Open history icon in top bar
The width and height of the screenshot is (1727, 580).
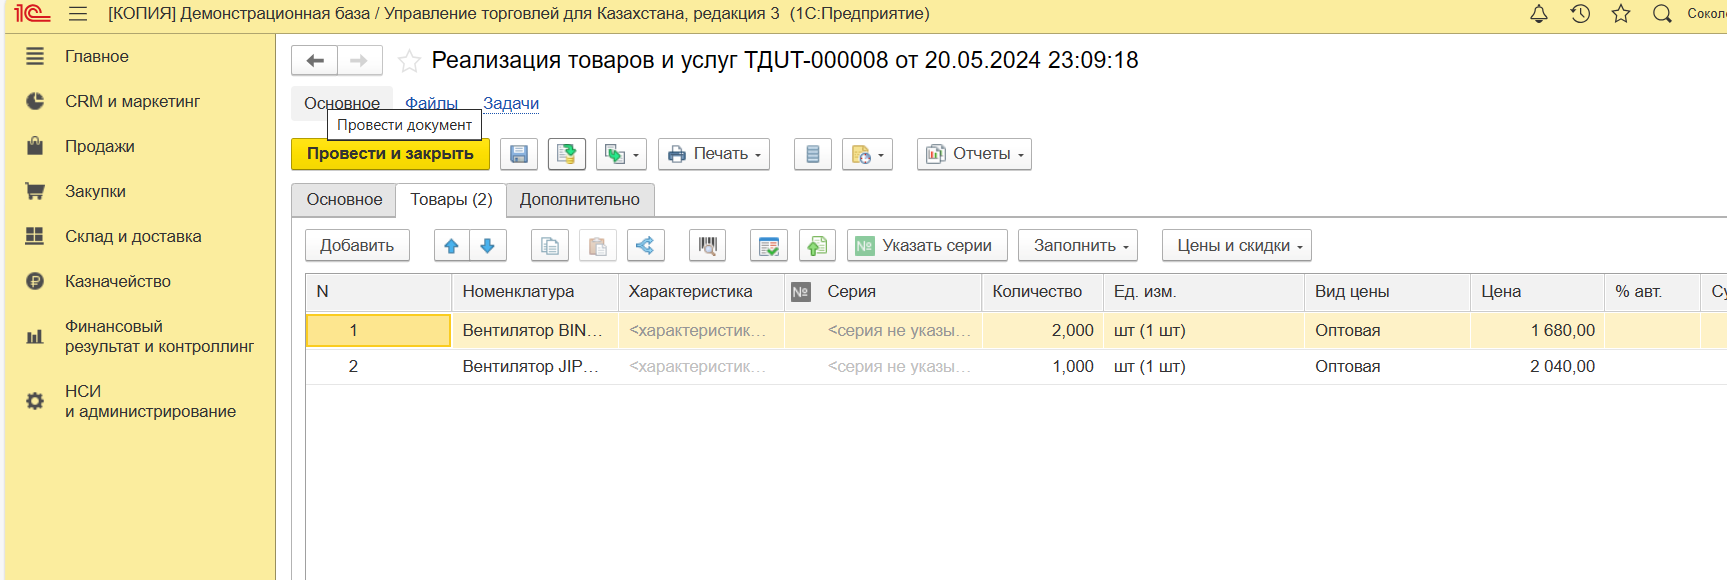pos(1580,14)
